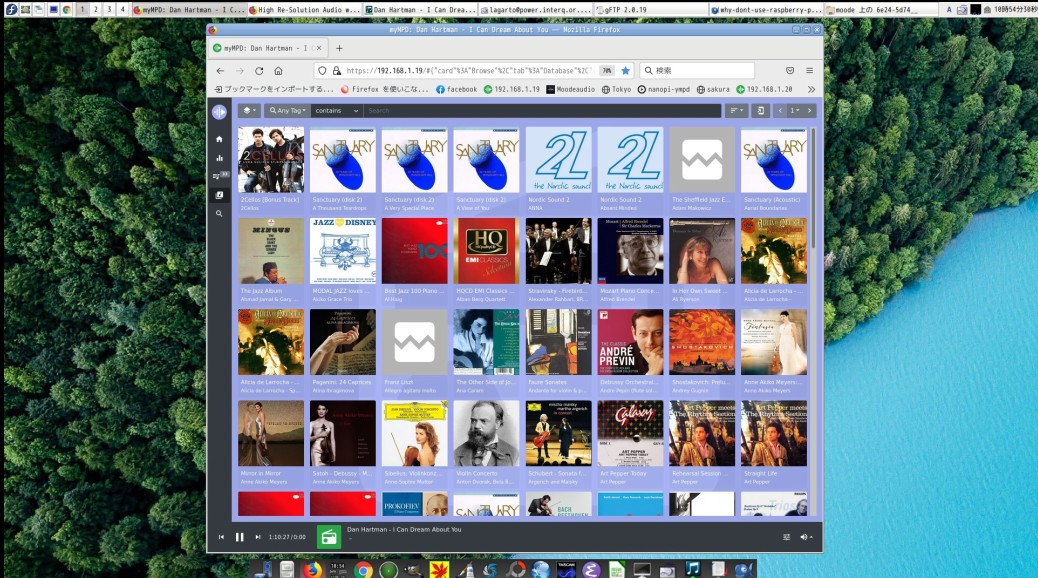Open the nanopi-ympd bookmark

(665, 89)
